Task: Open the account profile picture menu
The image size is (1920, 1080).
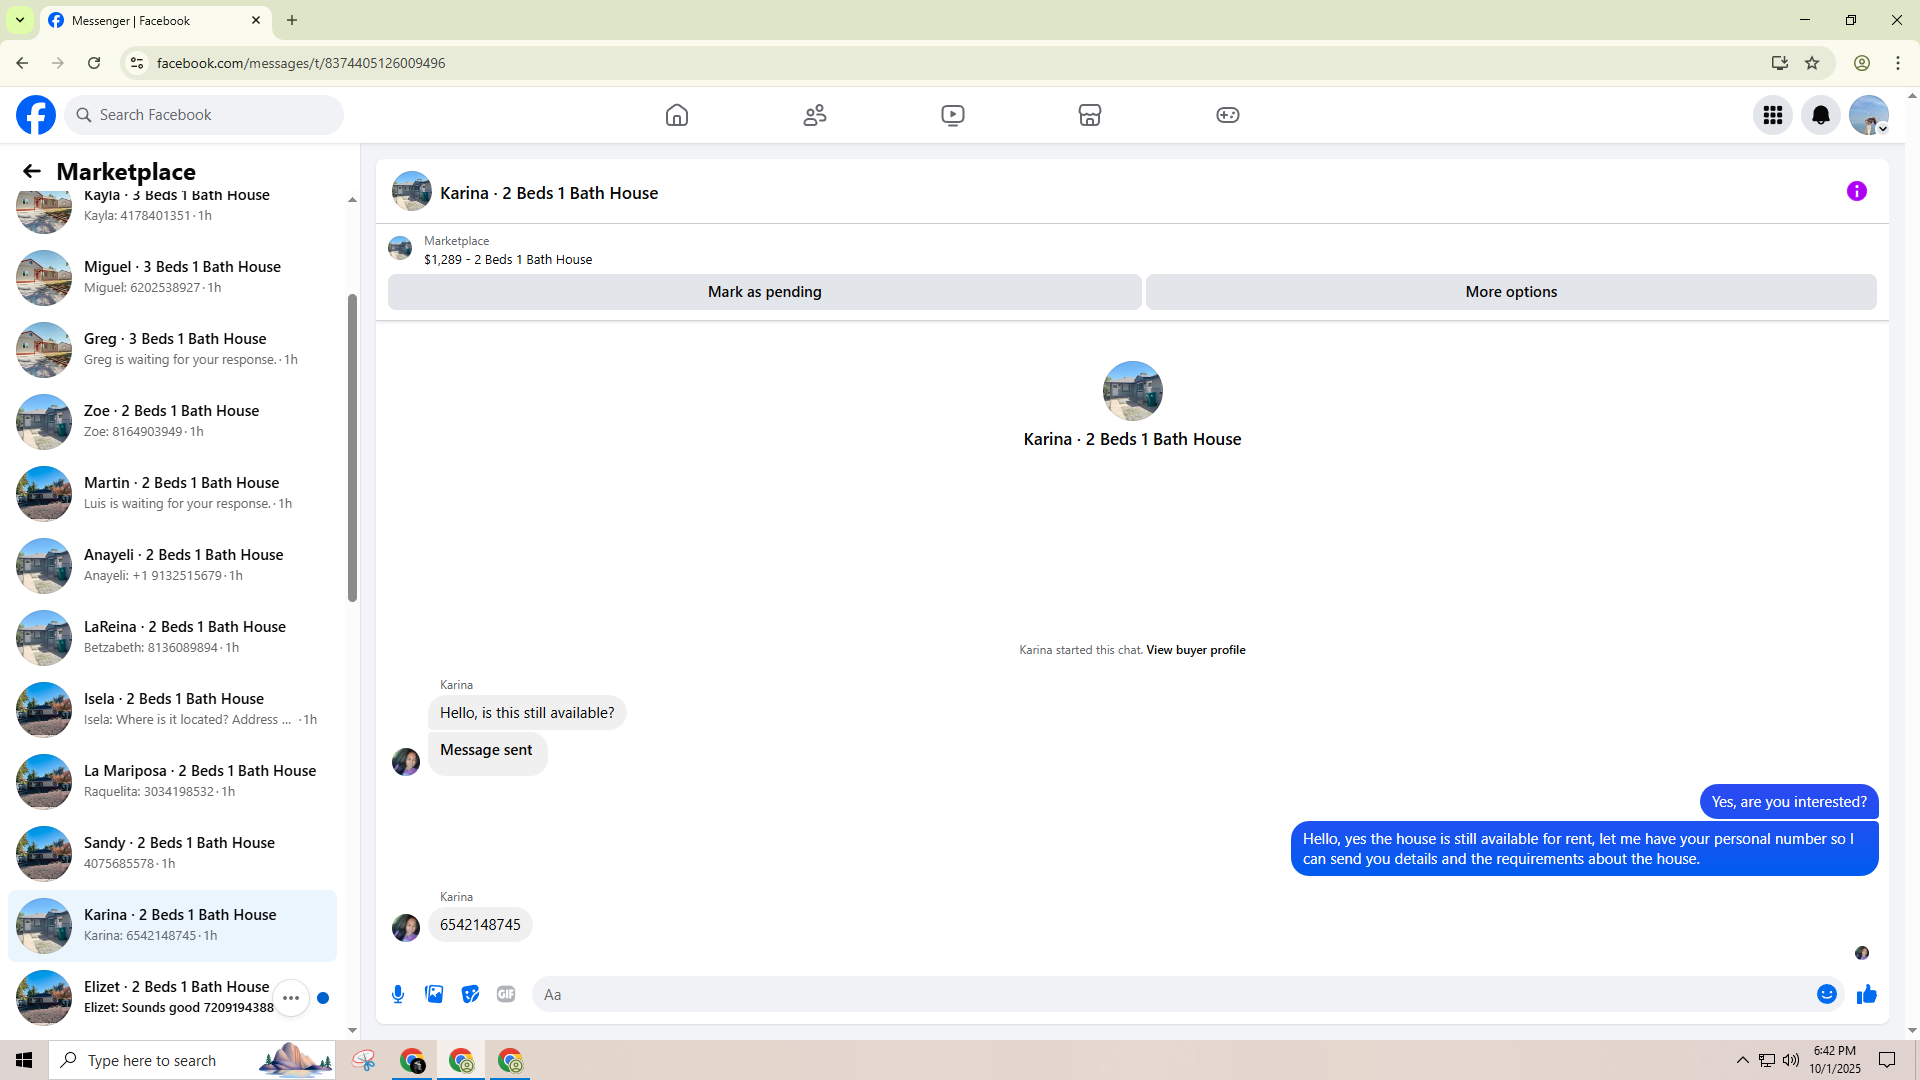Action: (x=1869, y=115)
